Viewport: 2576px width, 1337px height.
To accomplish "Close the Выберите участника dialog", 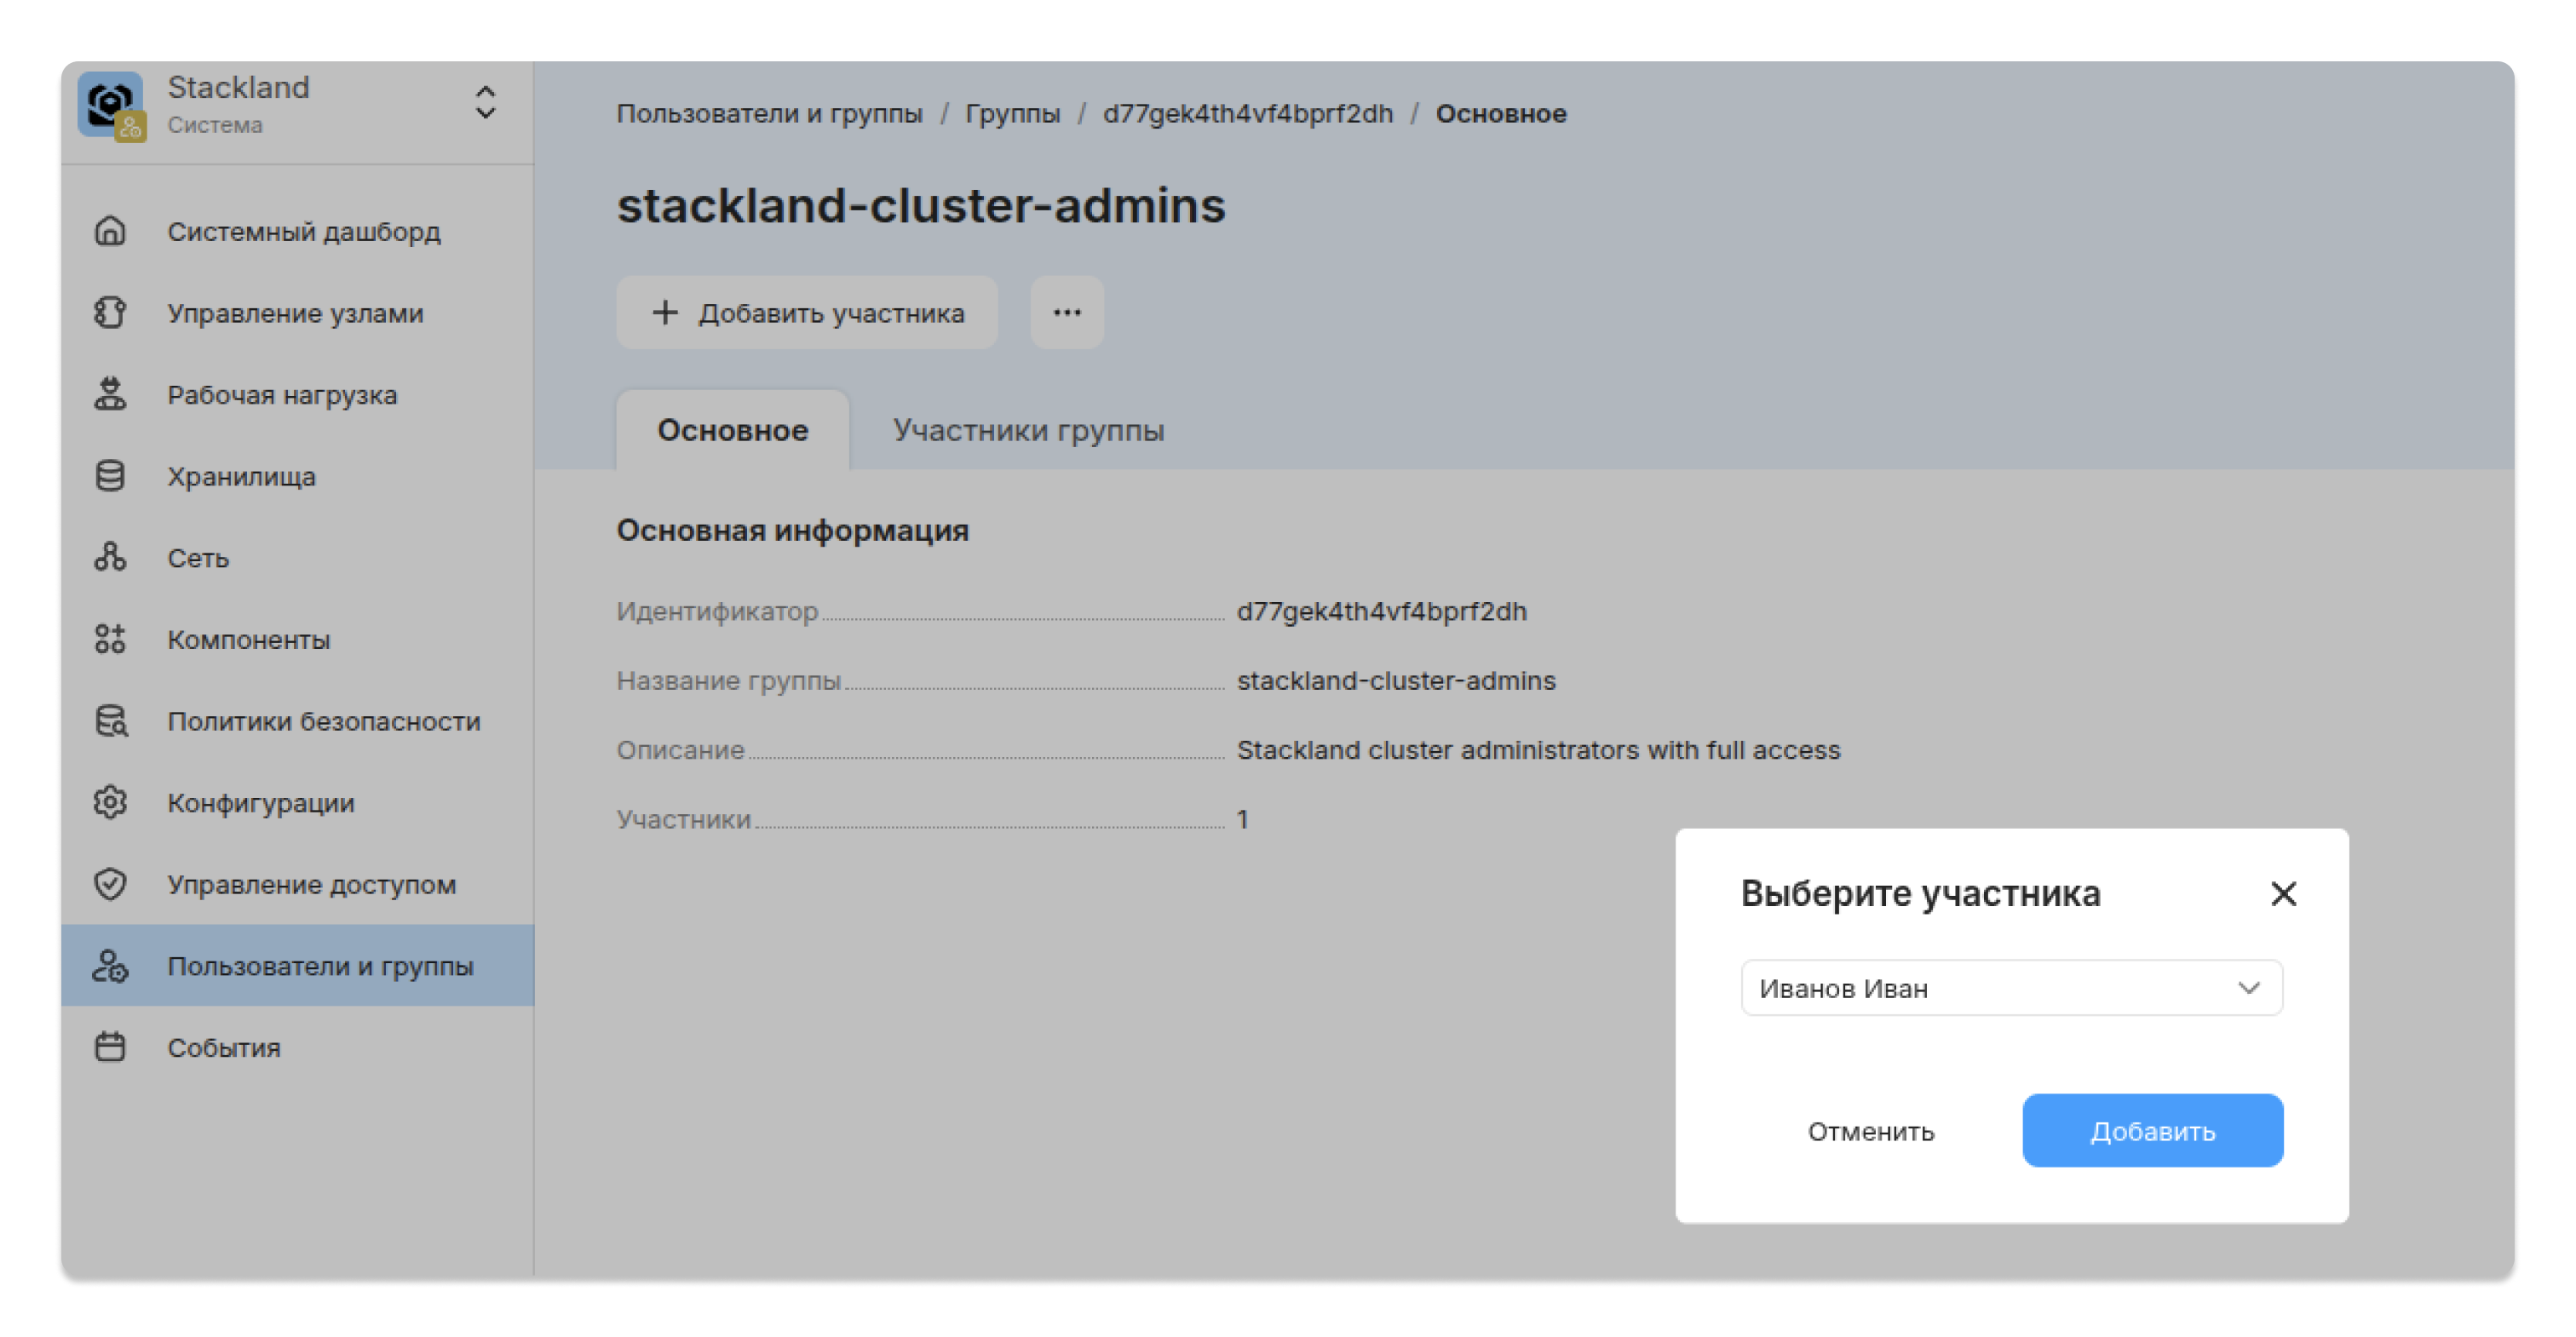I will point(2283,893).
